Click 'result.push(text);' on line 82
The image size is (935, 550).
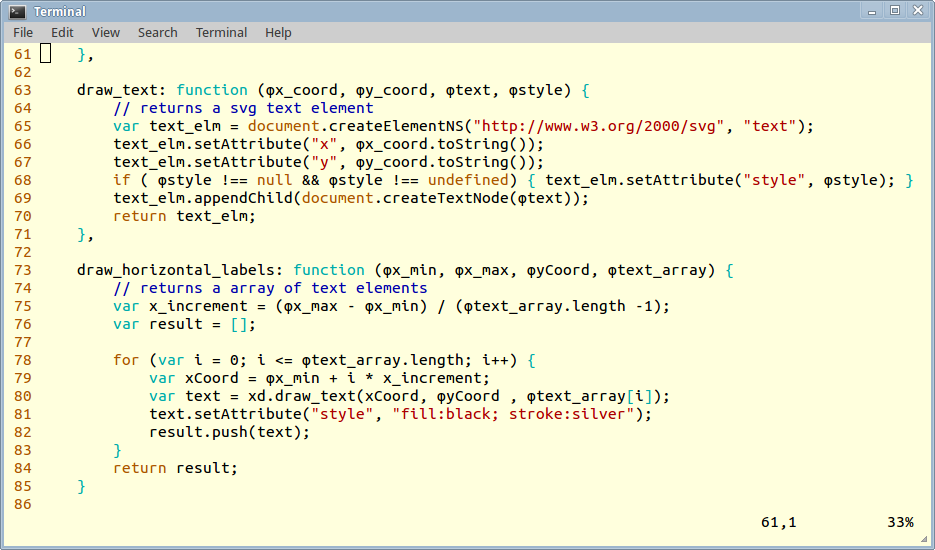coord(230,432)
